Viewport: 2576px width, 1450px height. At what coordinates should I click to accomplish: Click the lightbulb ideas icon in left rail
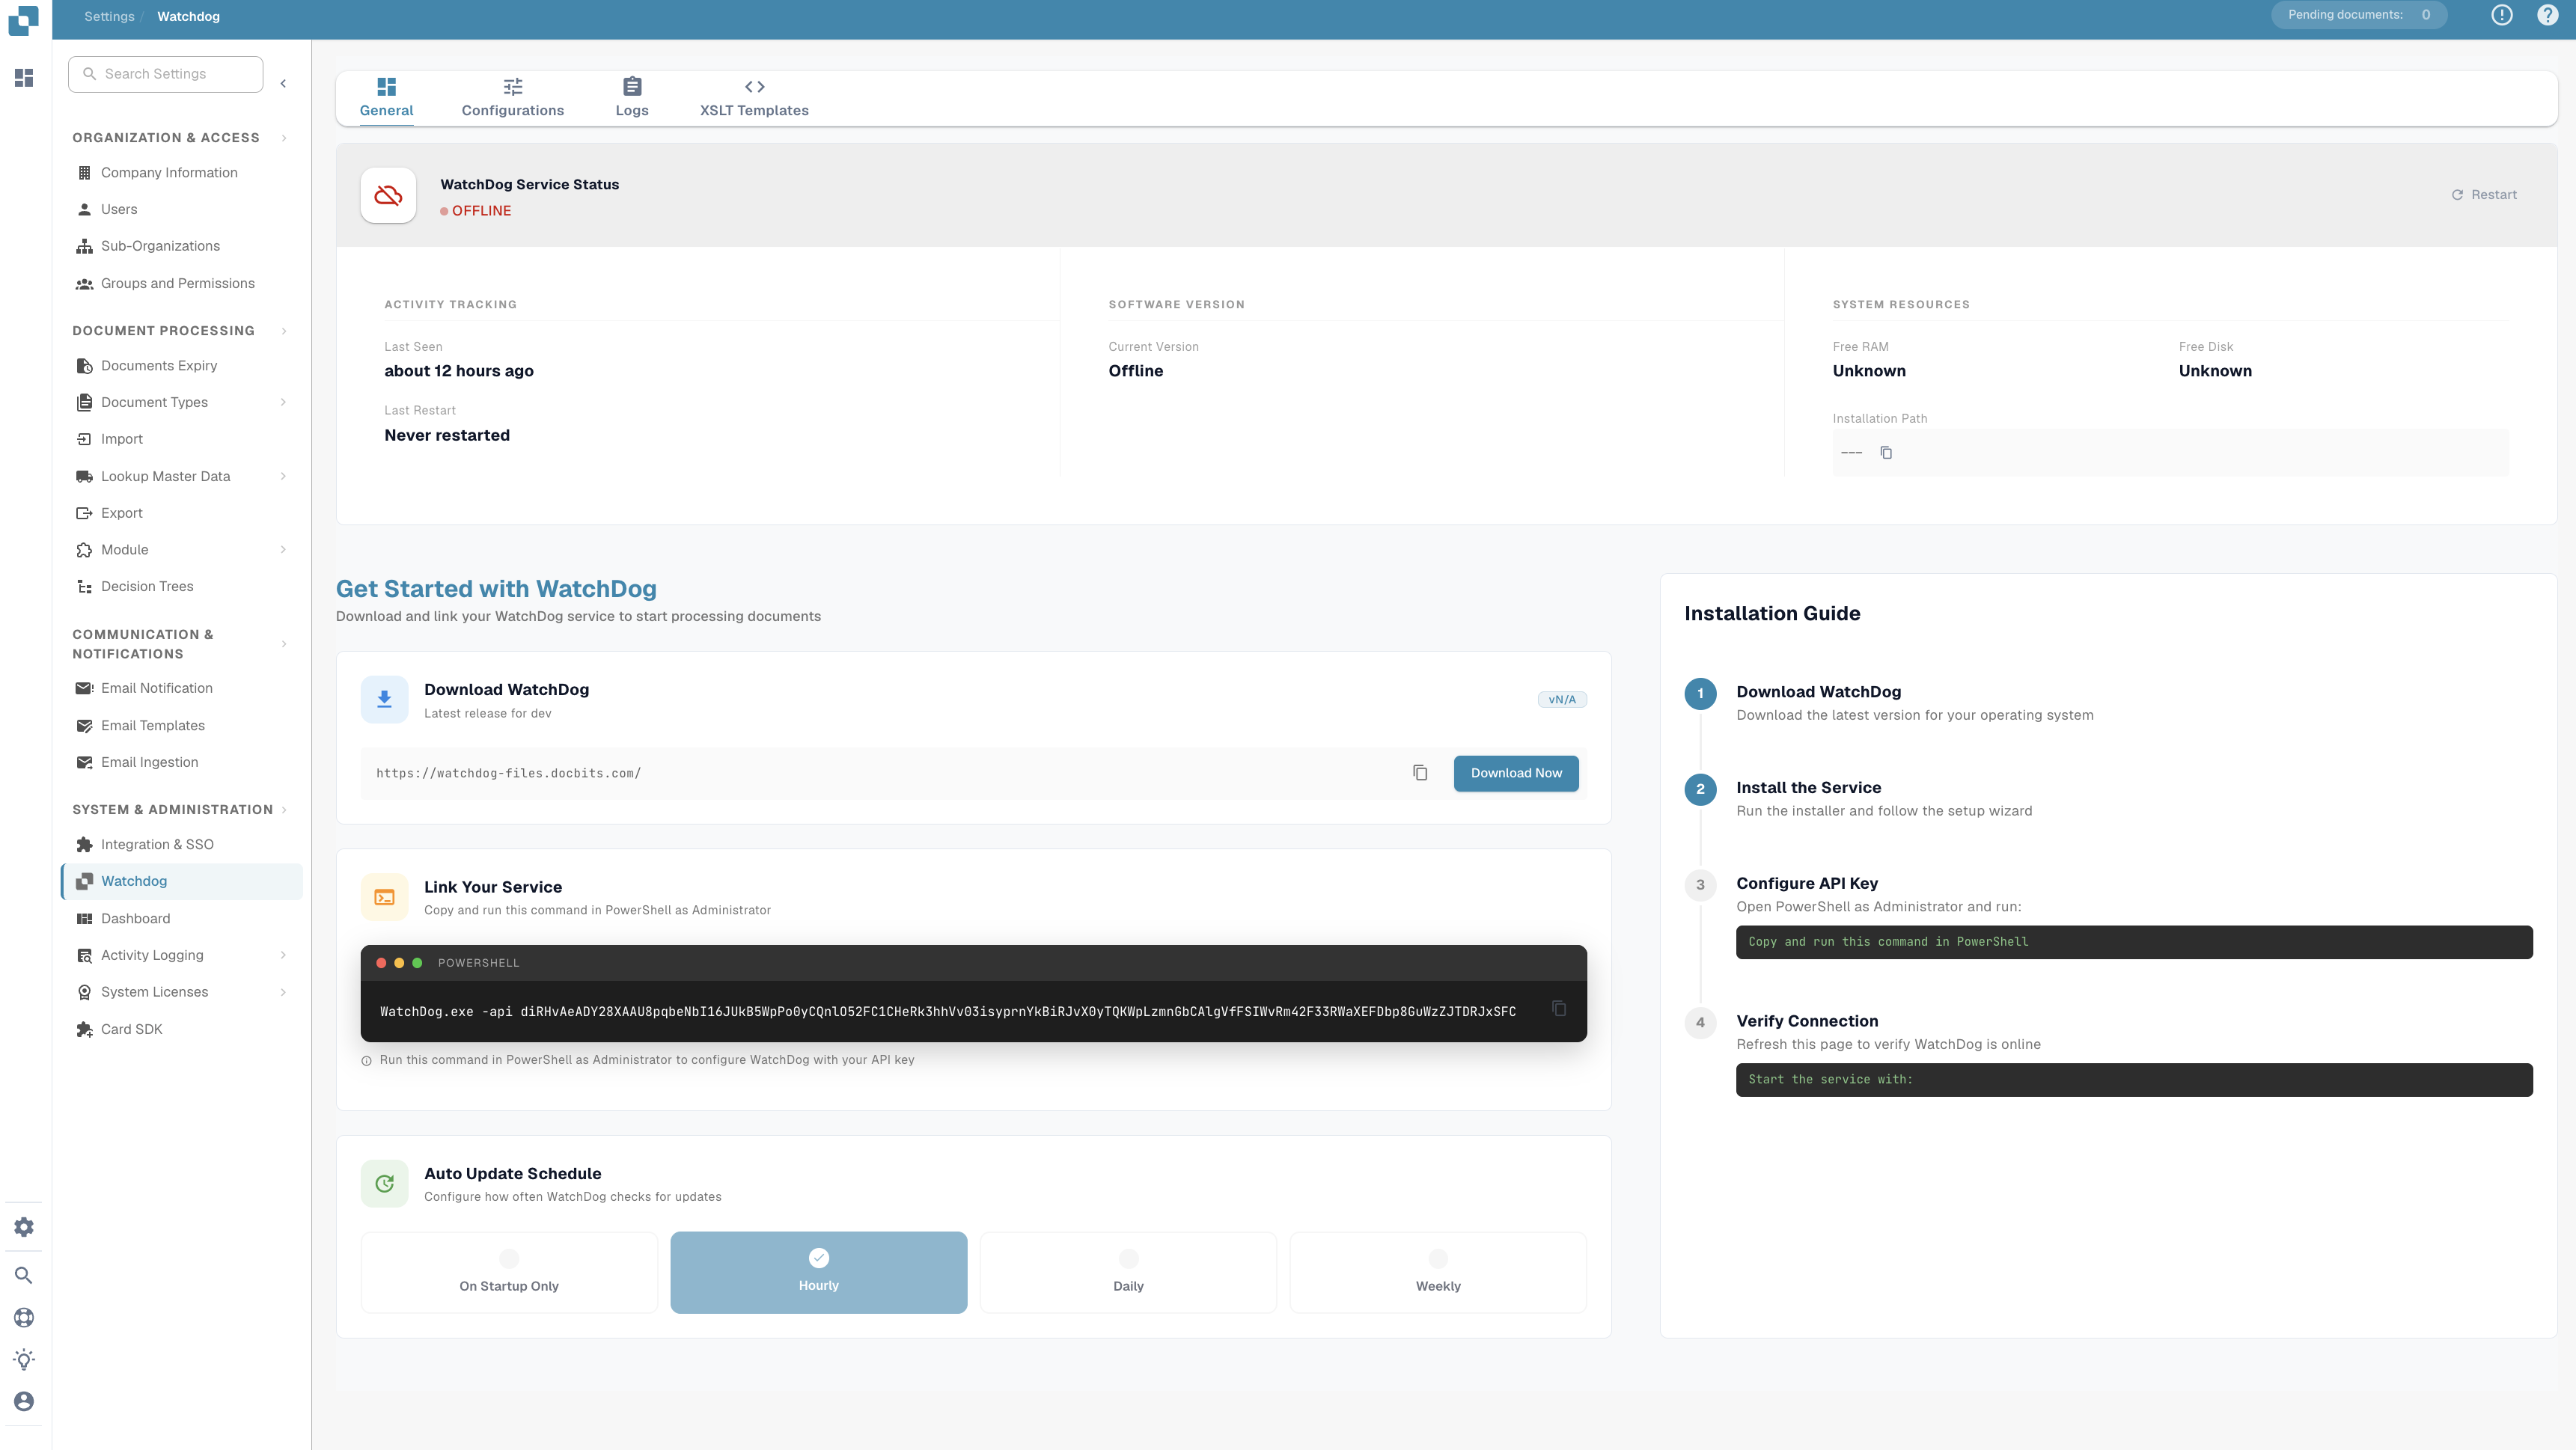[x=24, y=1359]
